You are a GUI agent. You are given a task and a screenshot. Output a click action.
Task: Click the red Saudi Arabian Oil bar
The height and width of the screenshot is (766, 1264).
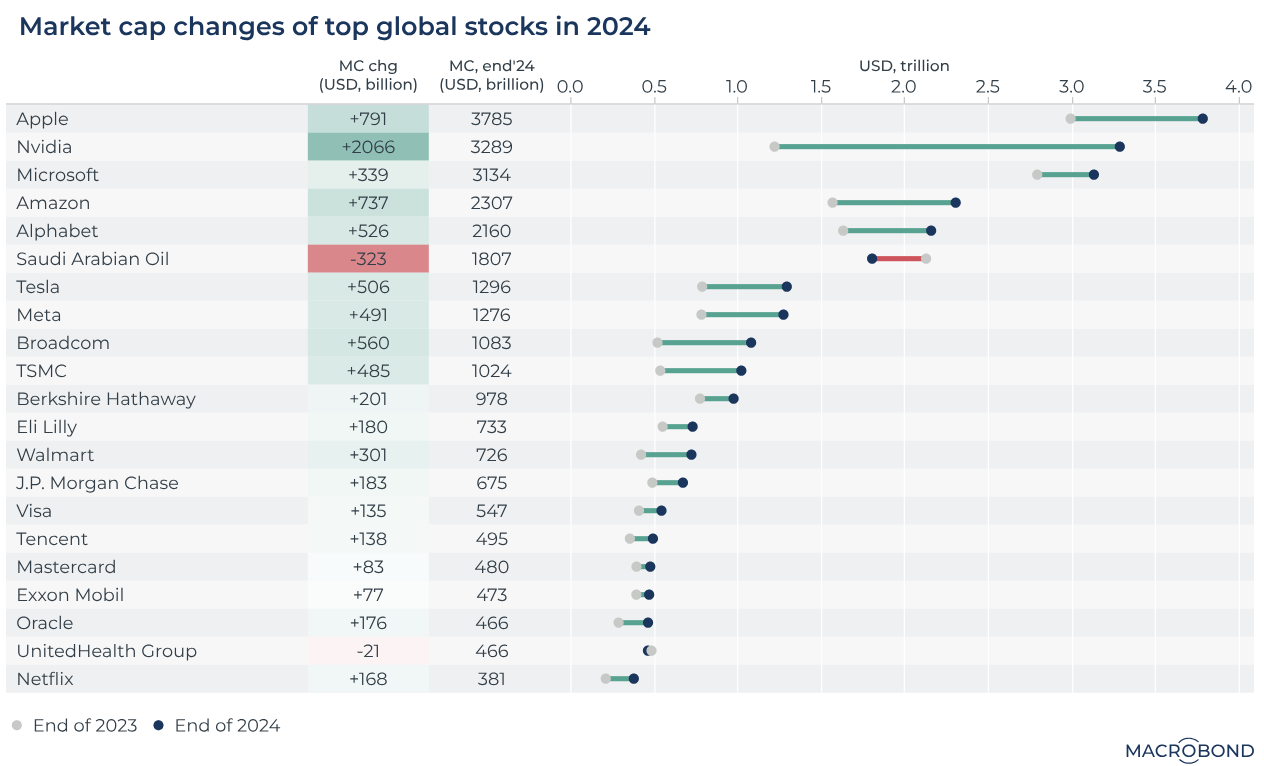pyautogui.click(x=899, y=259)
